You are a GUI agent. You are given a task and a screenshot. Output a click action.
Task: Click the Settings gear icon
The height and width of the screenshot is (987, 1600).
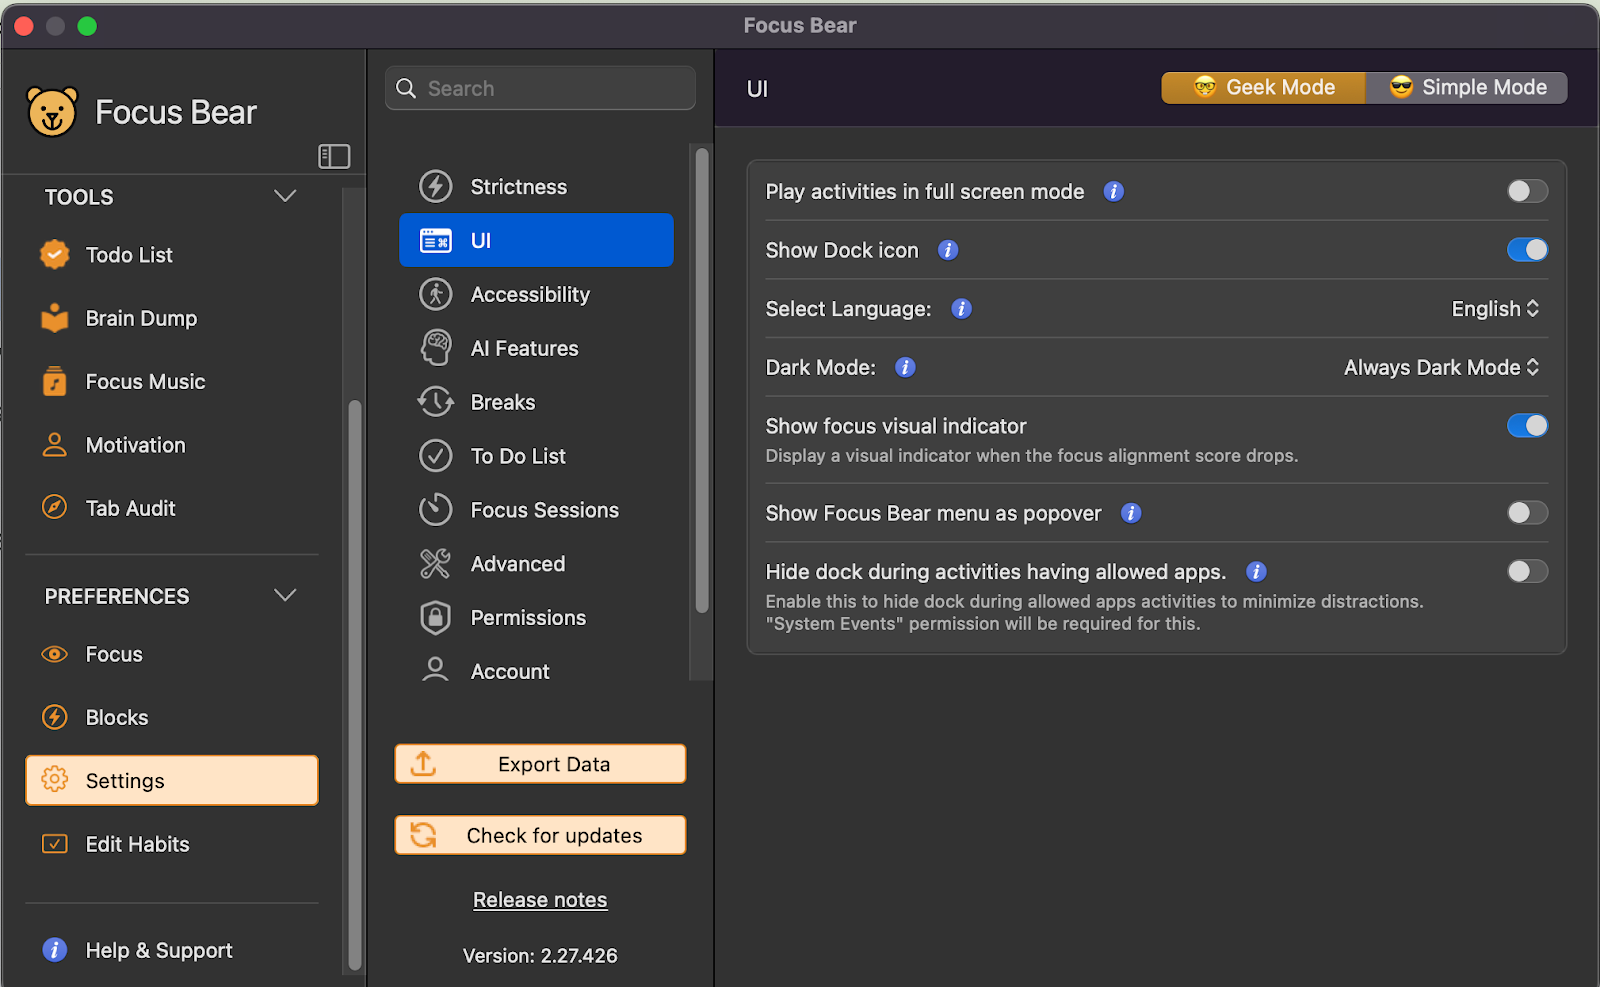coord(55,780)
